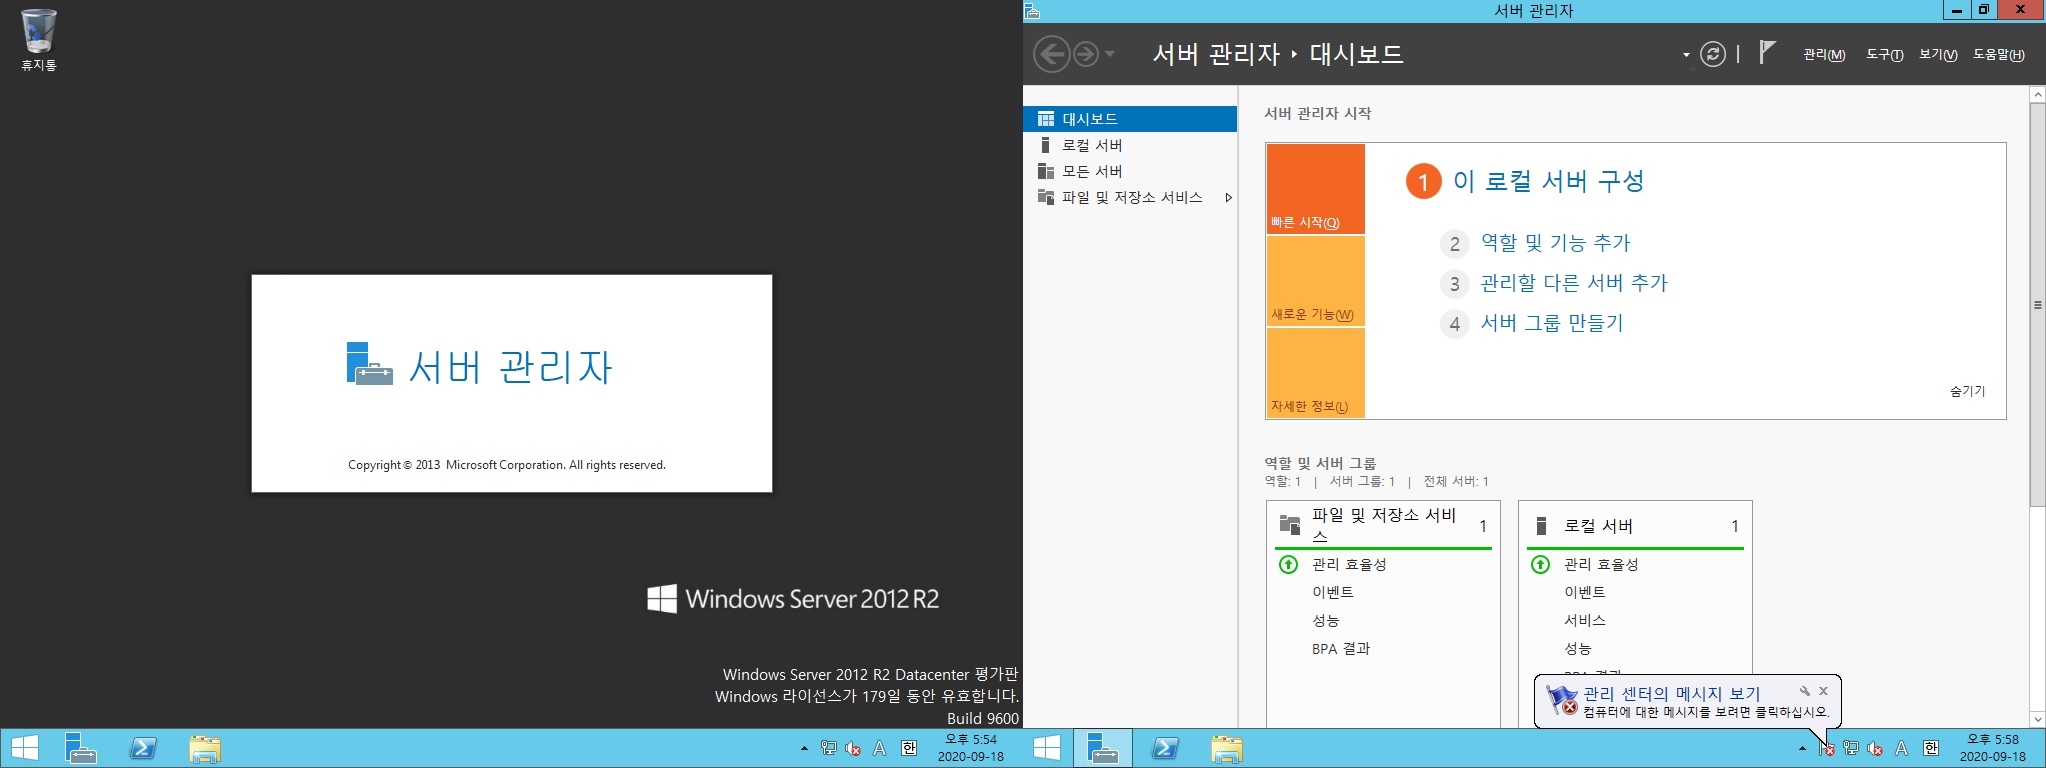Viewport: 2046px width, 768px height.
Task: Click scroll-down arrow of dashboard scrollbar
Action: (x=2037, y=719)
